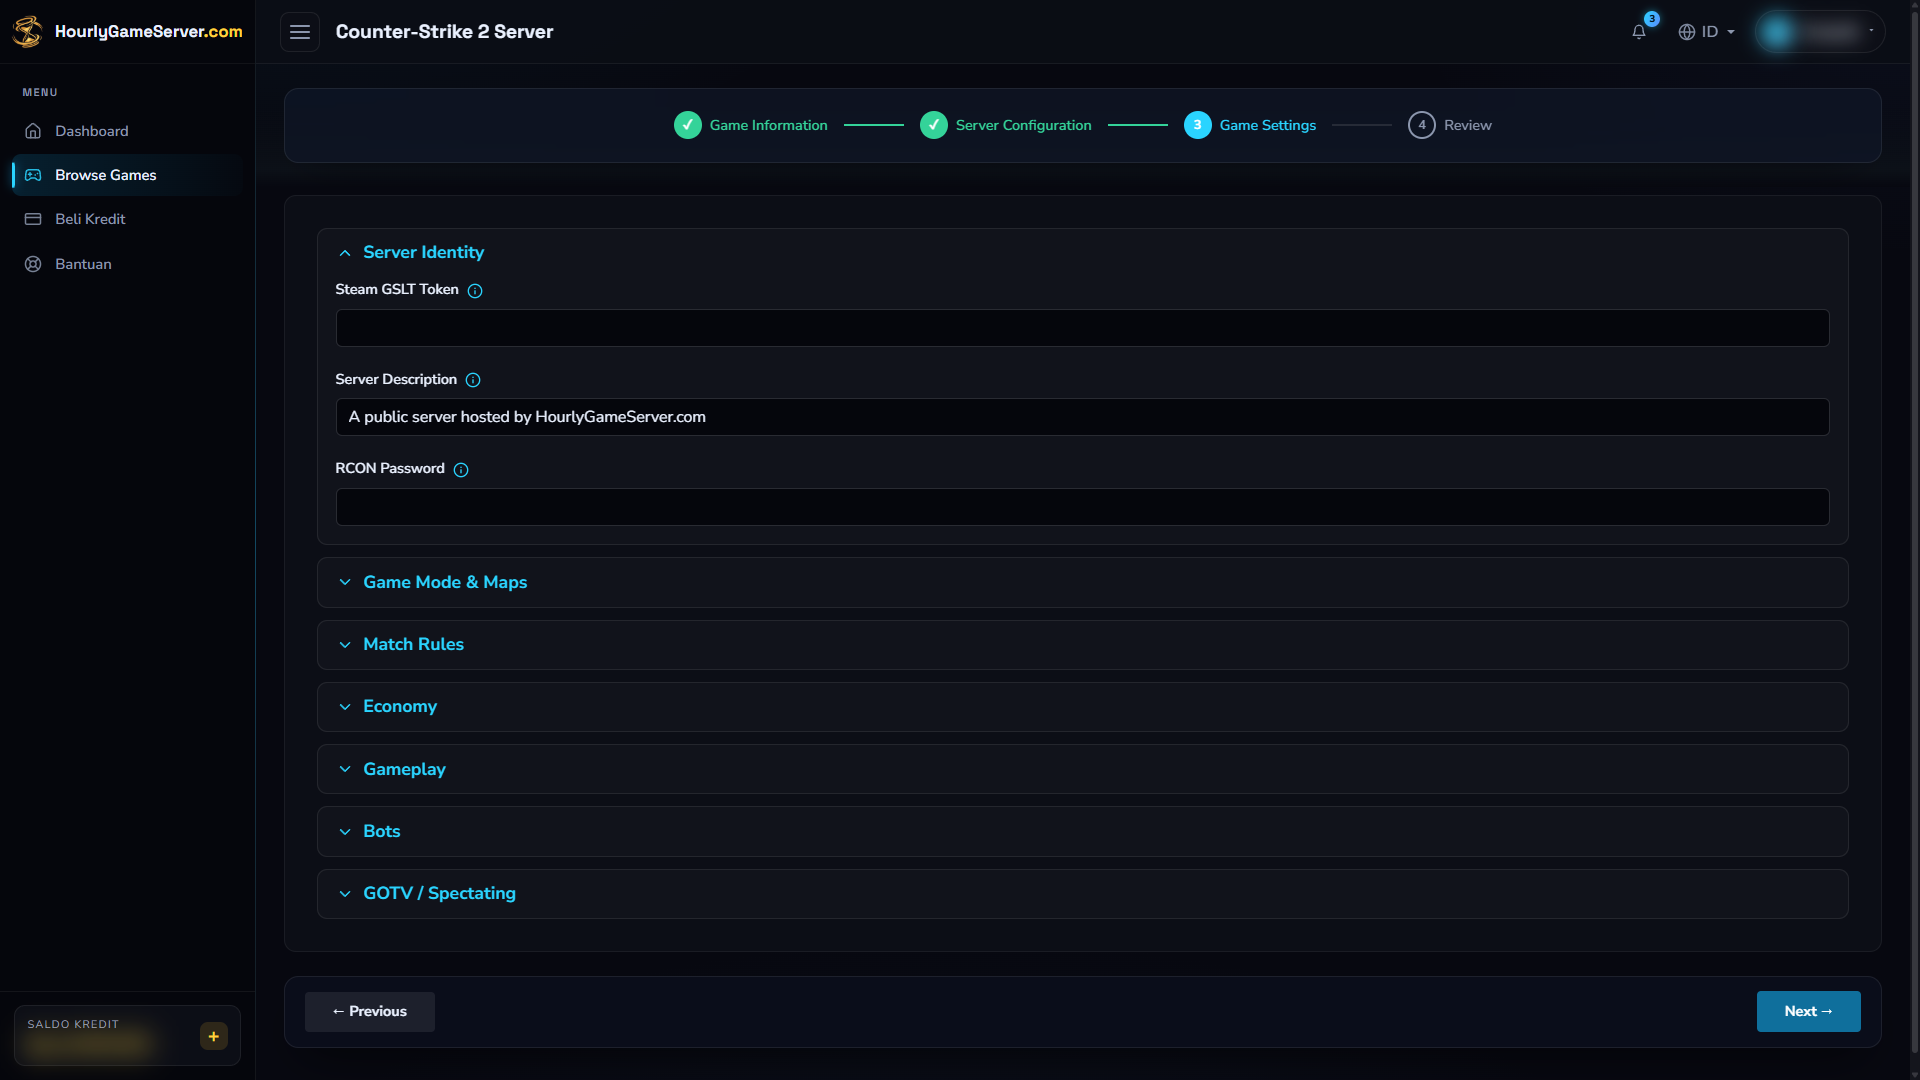Click the step 3 Game Settings circle
Viewport: 1920px width, 1080px height.
1198,125
